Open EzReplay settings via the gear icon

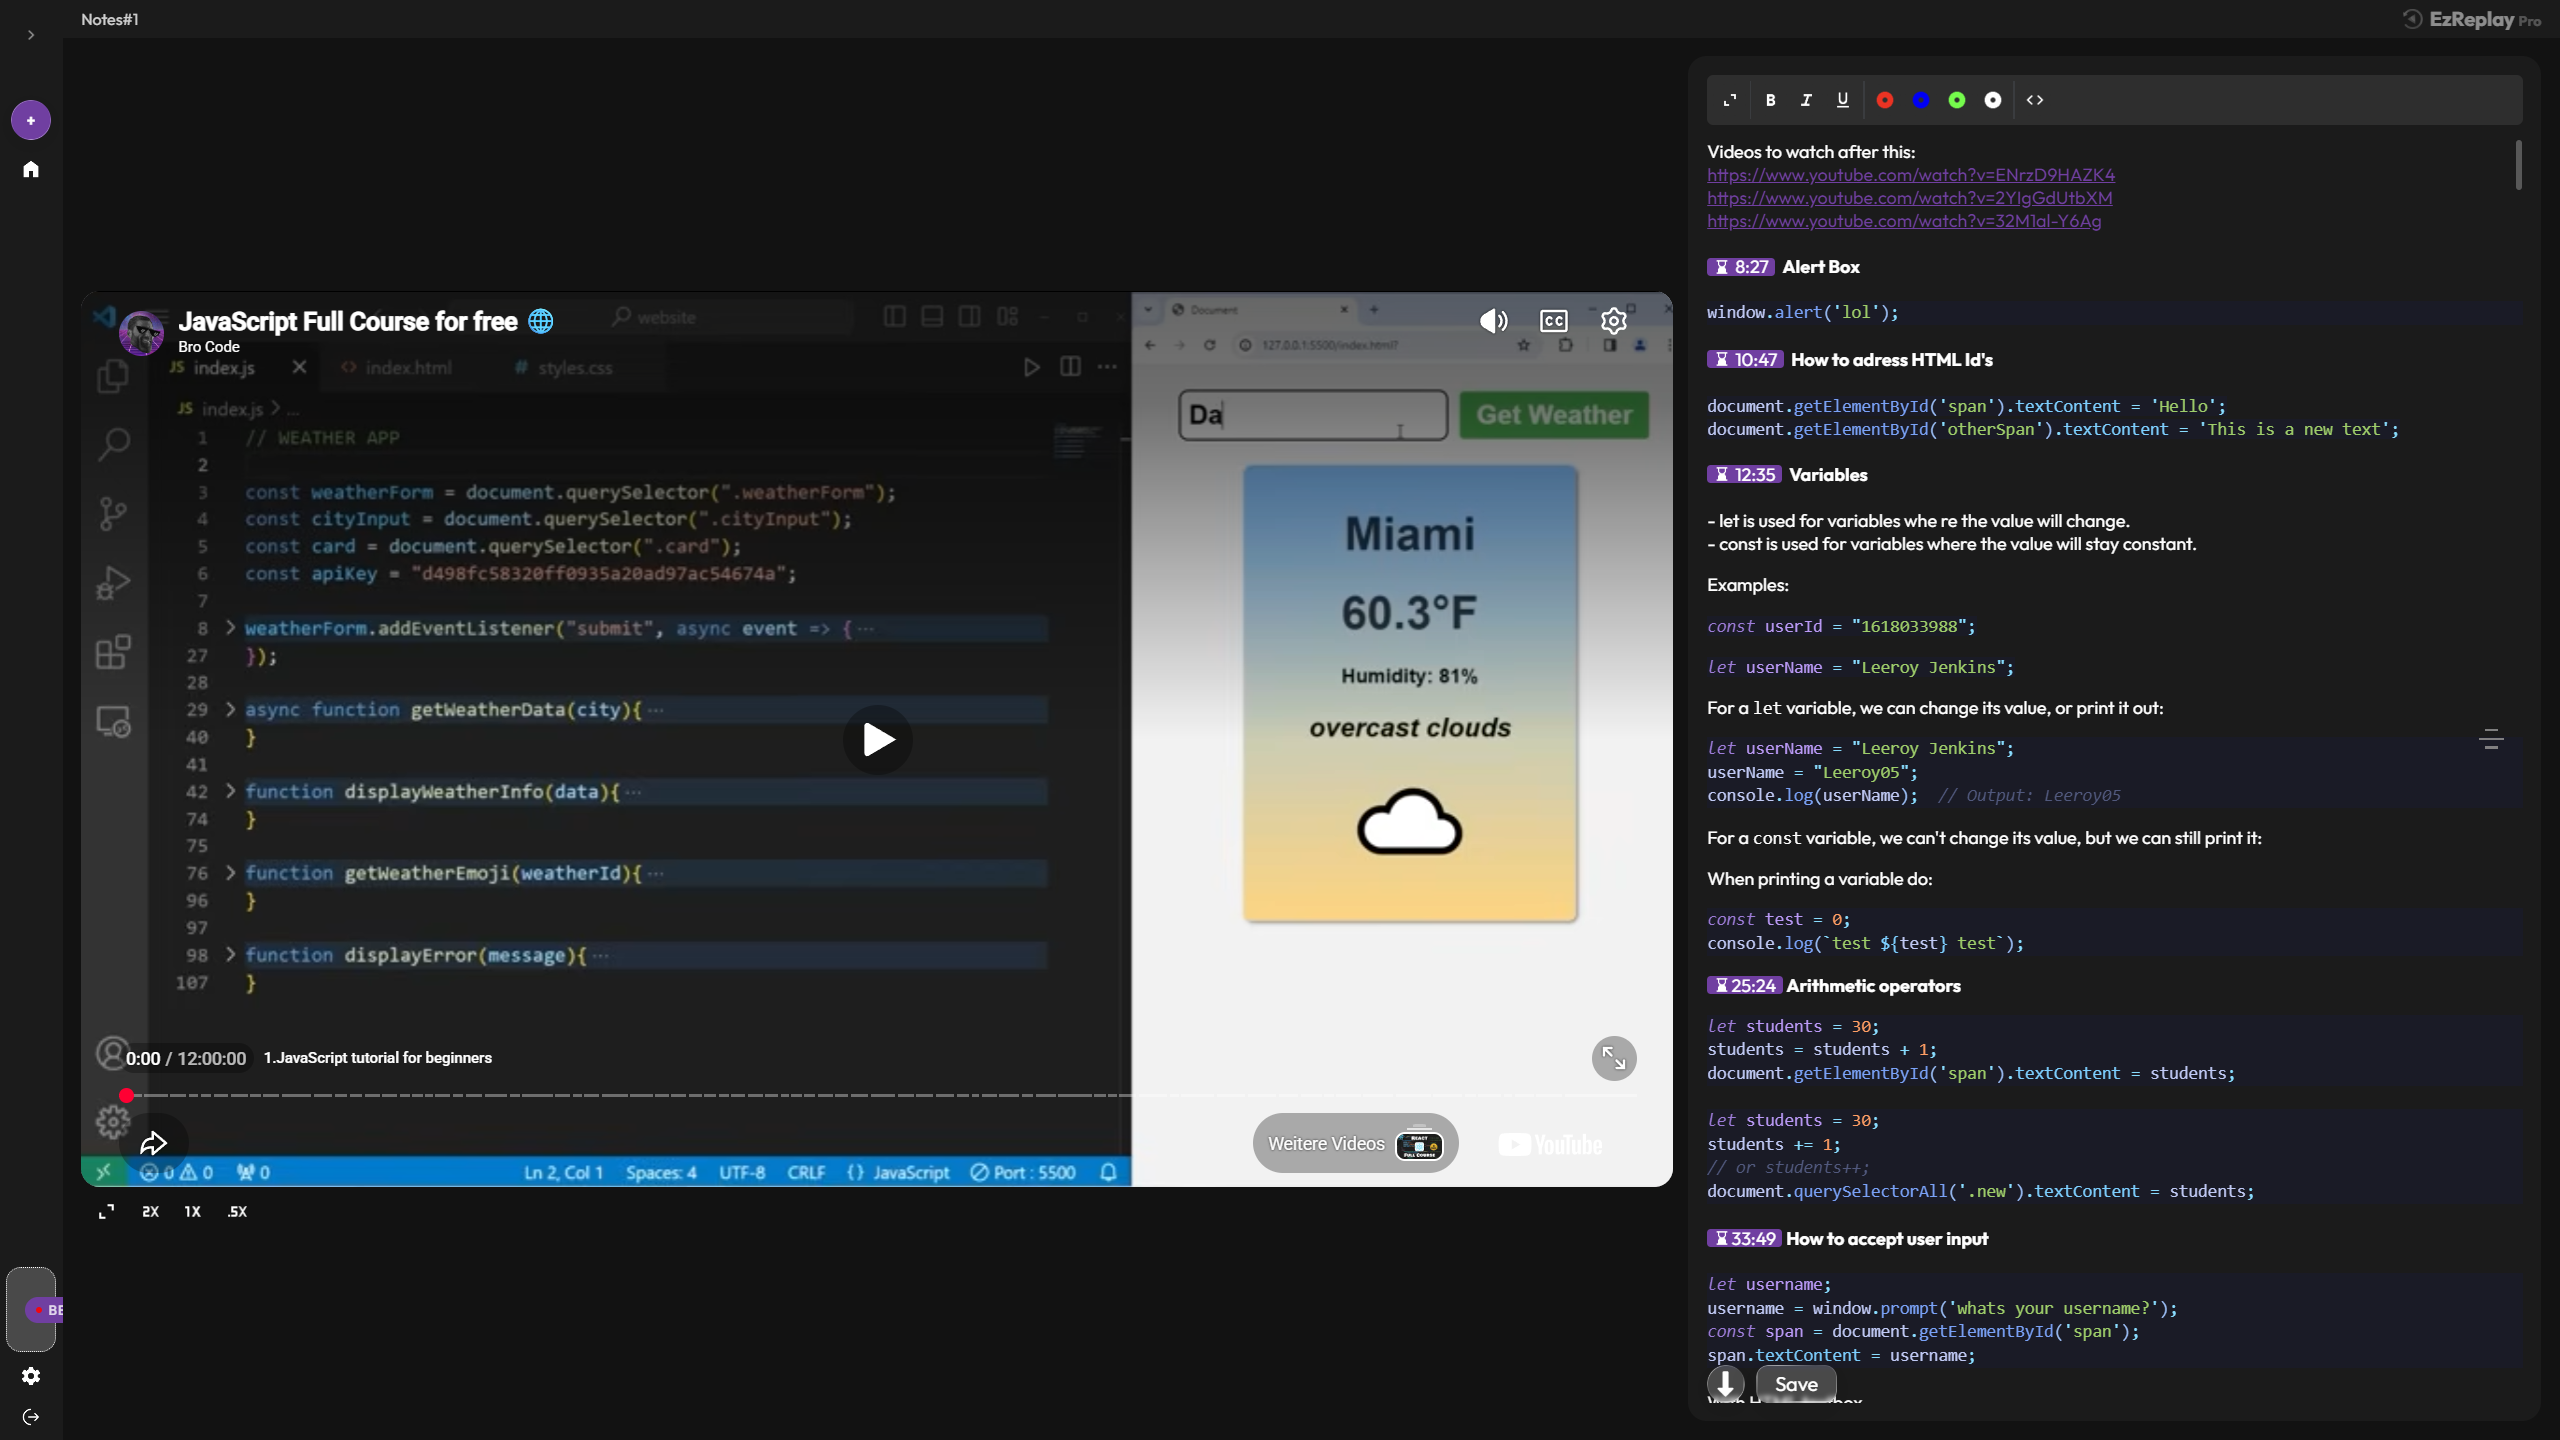tap(30, 1376)
